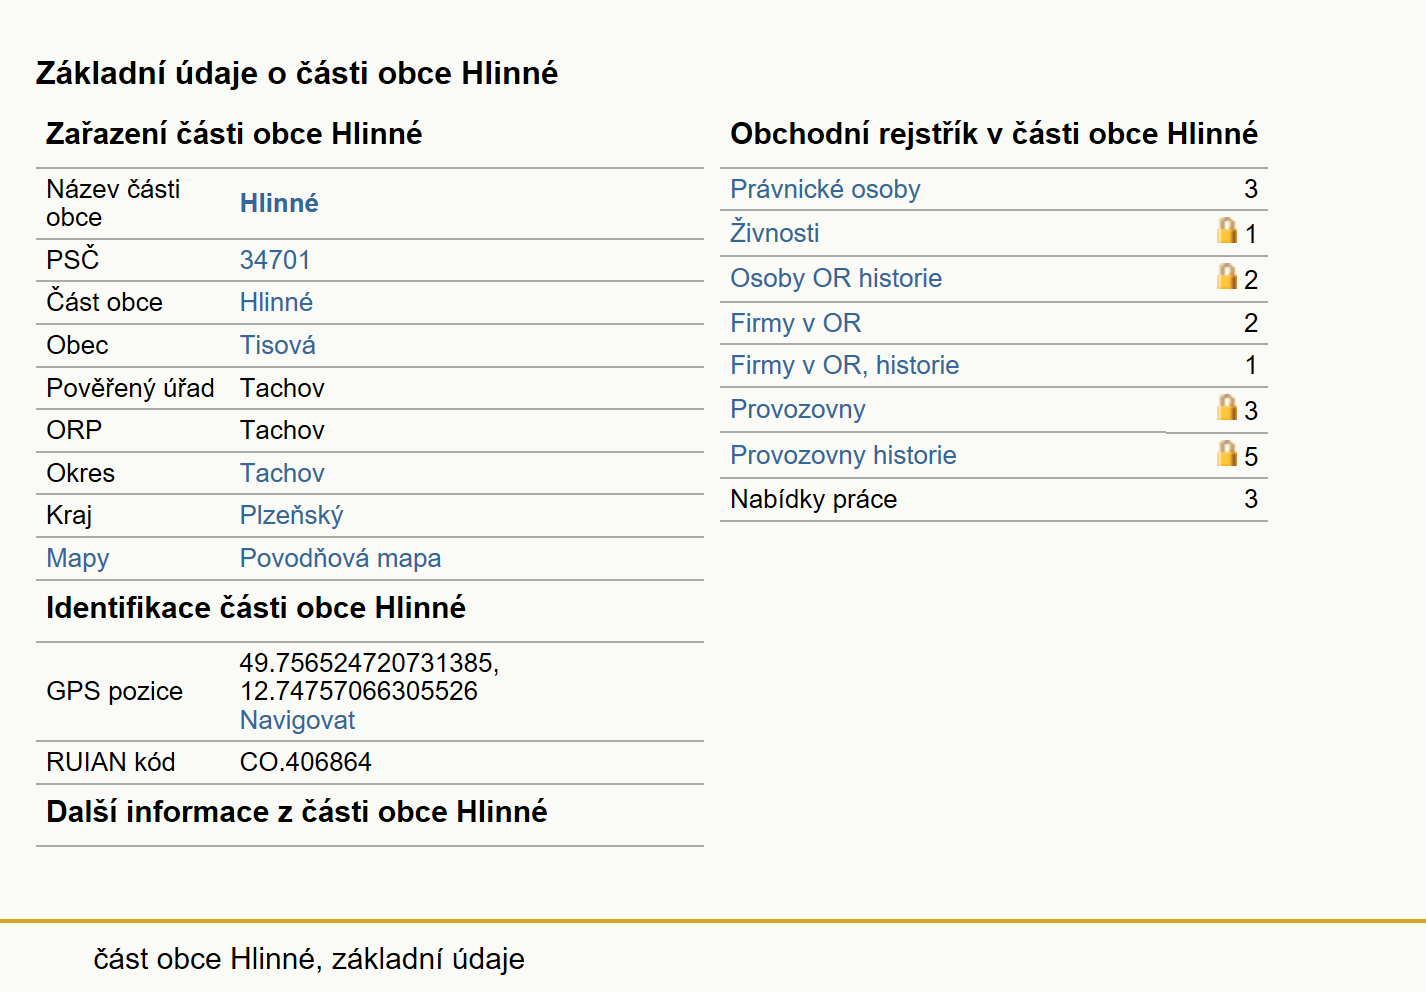Open the Provozovny link
The image size is (1426, 992).
click(x=797, y=409)
